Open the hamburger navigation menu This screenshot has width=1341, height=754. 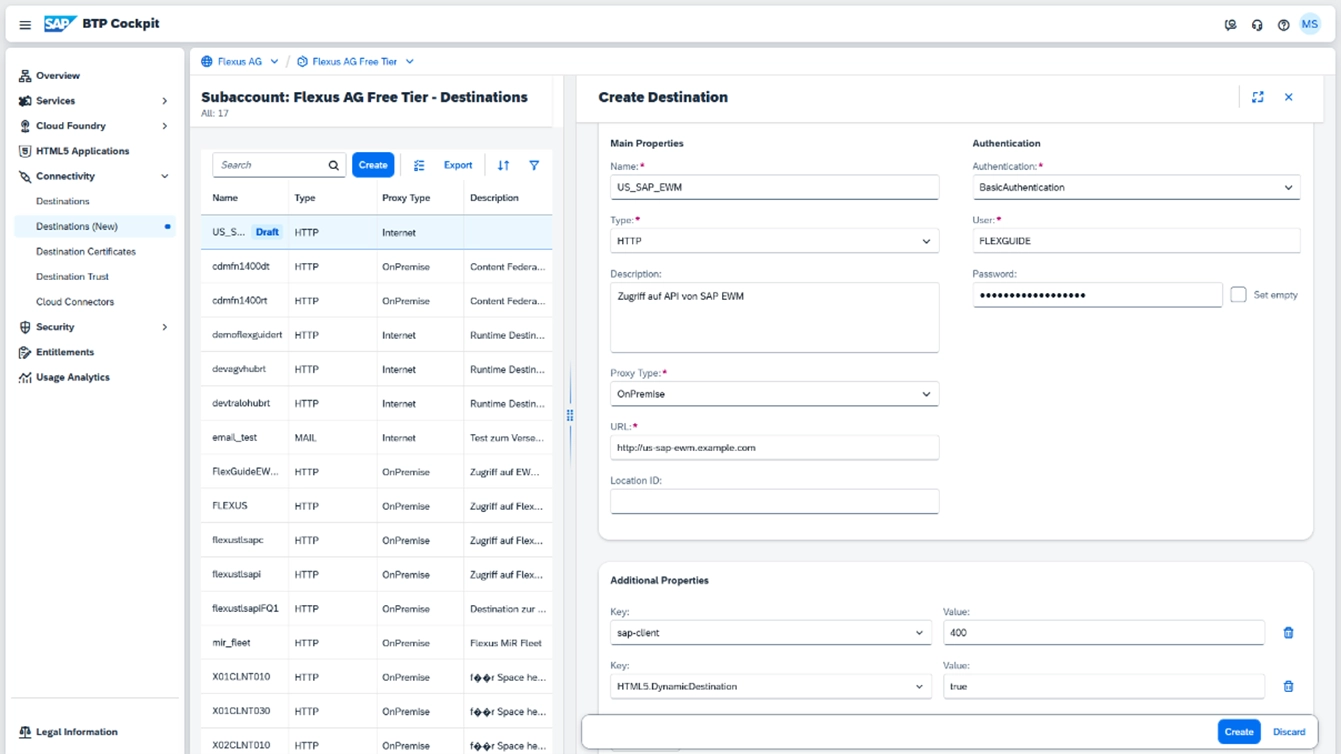pyautogui.click(x=25, y=25)
